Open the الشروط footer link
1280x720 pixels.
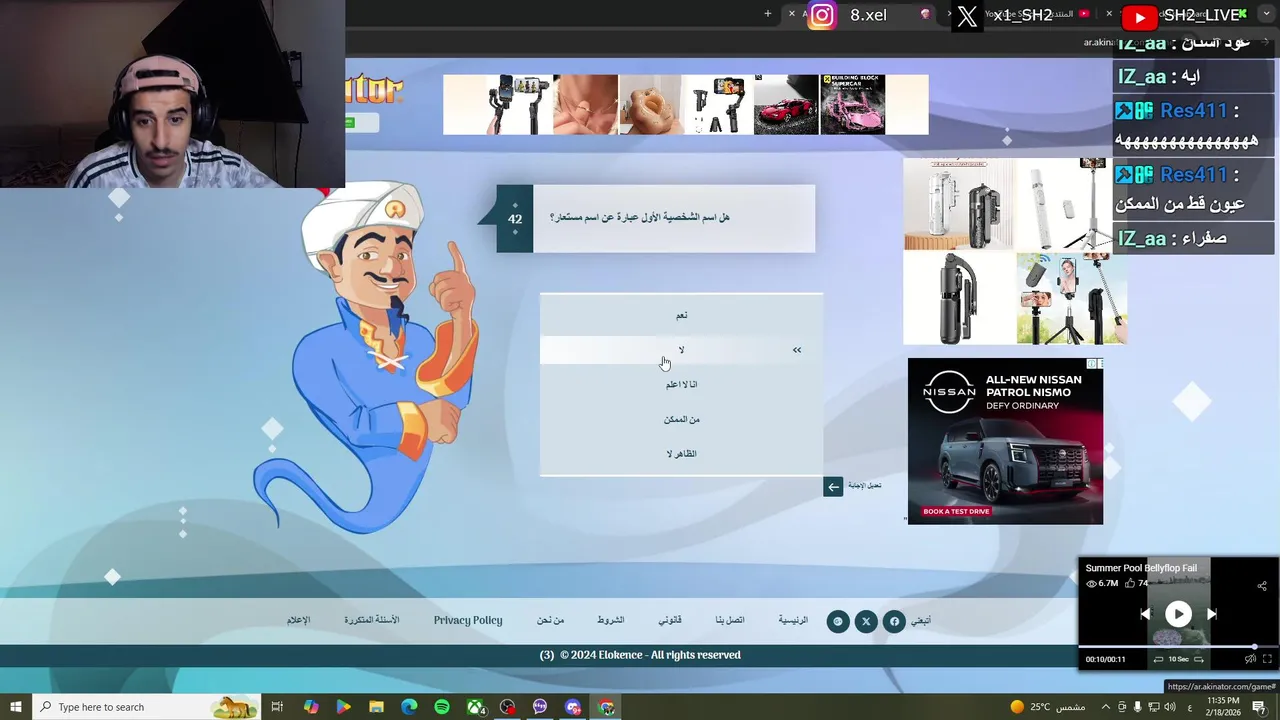[611, 620]
